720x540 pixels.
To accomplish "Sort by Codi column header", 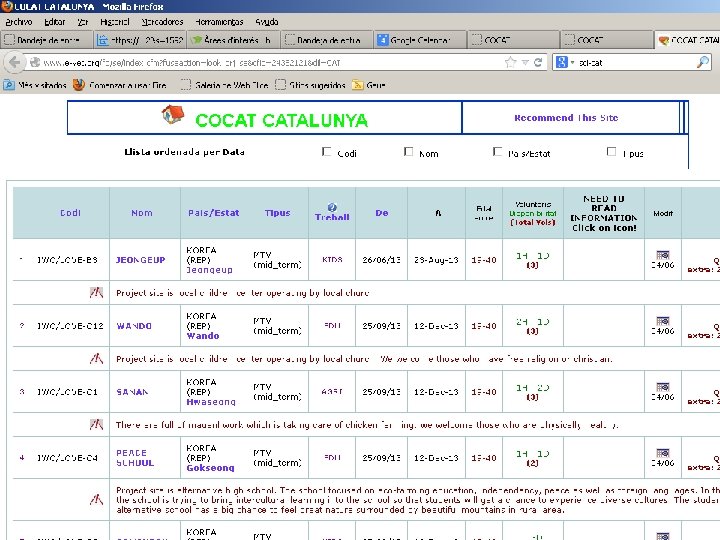I will point(70,213).
